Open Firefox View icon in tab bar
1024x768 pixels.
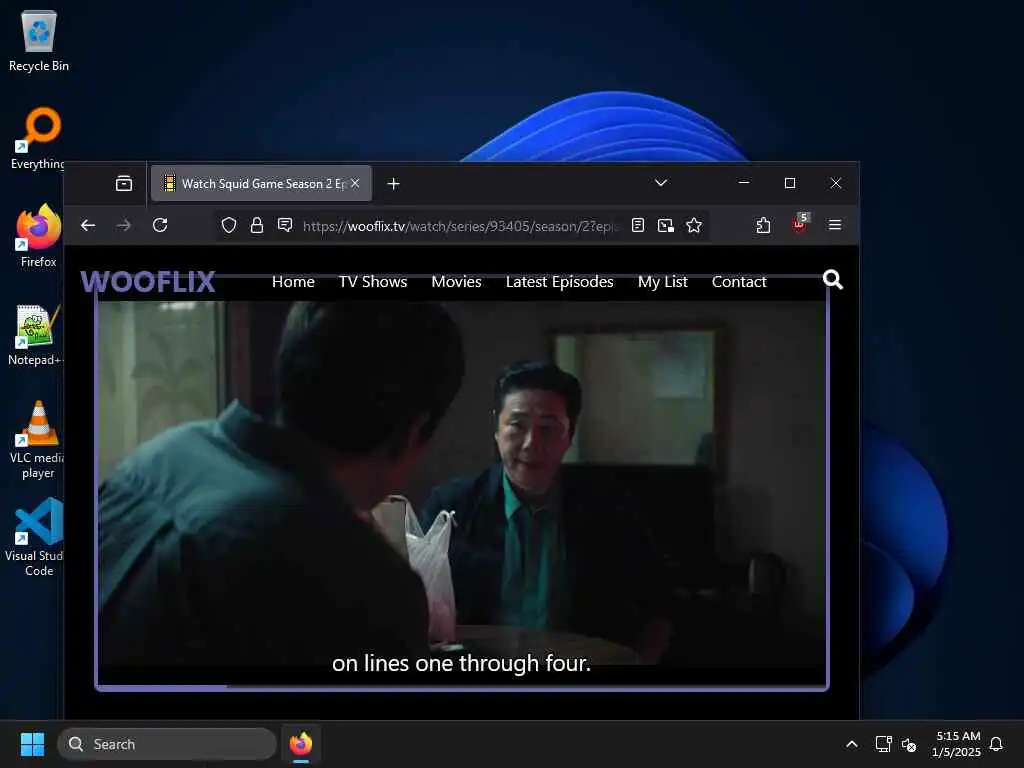123,184
